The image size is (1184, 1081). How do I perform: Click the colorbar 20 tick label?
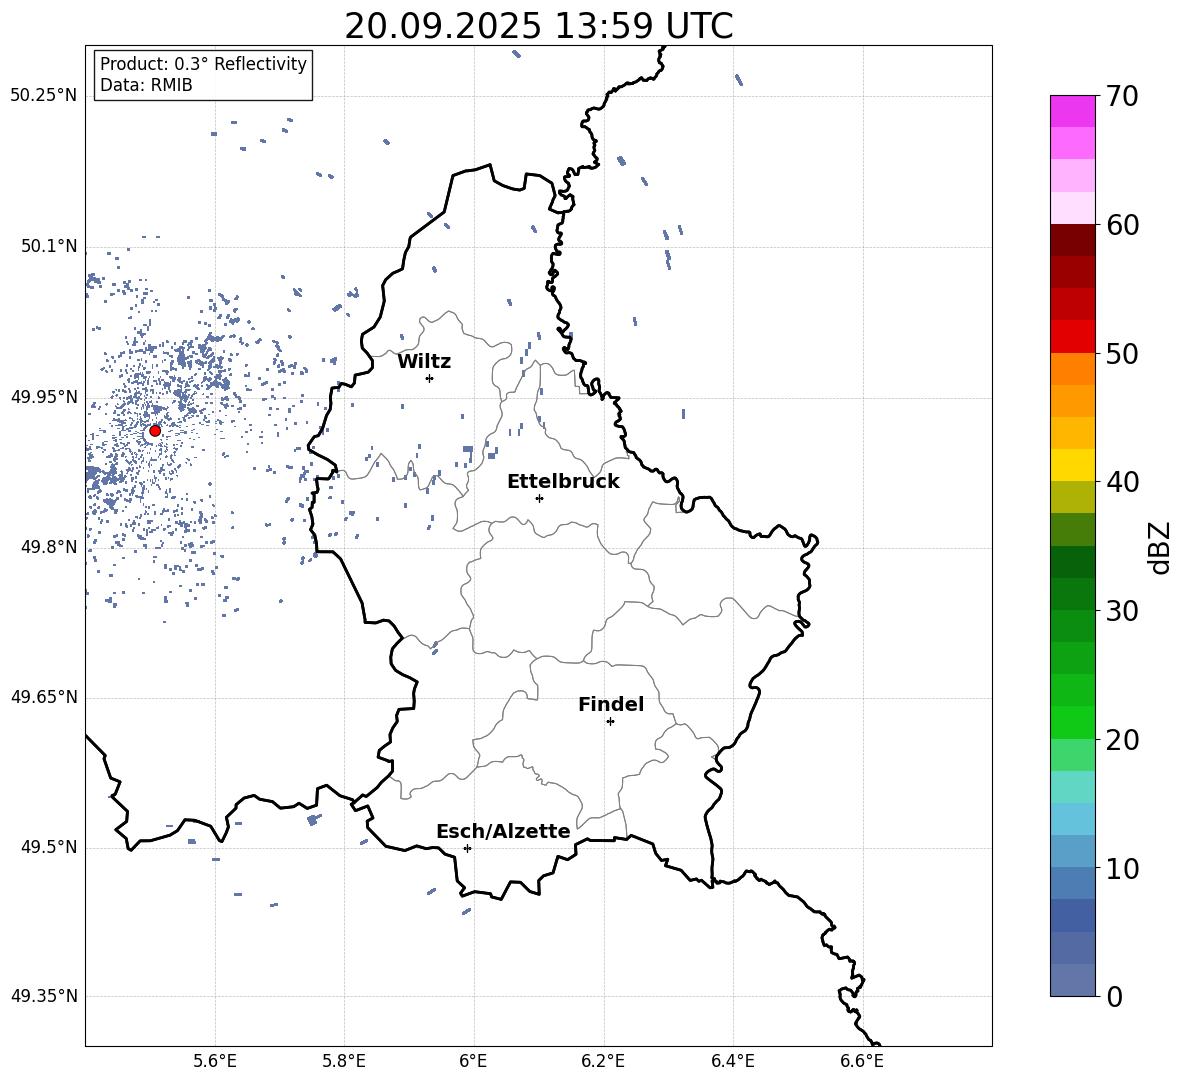click(x=1122, y=739)
